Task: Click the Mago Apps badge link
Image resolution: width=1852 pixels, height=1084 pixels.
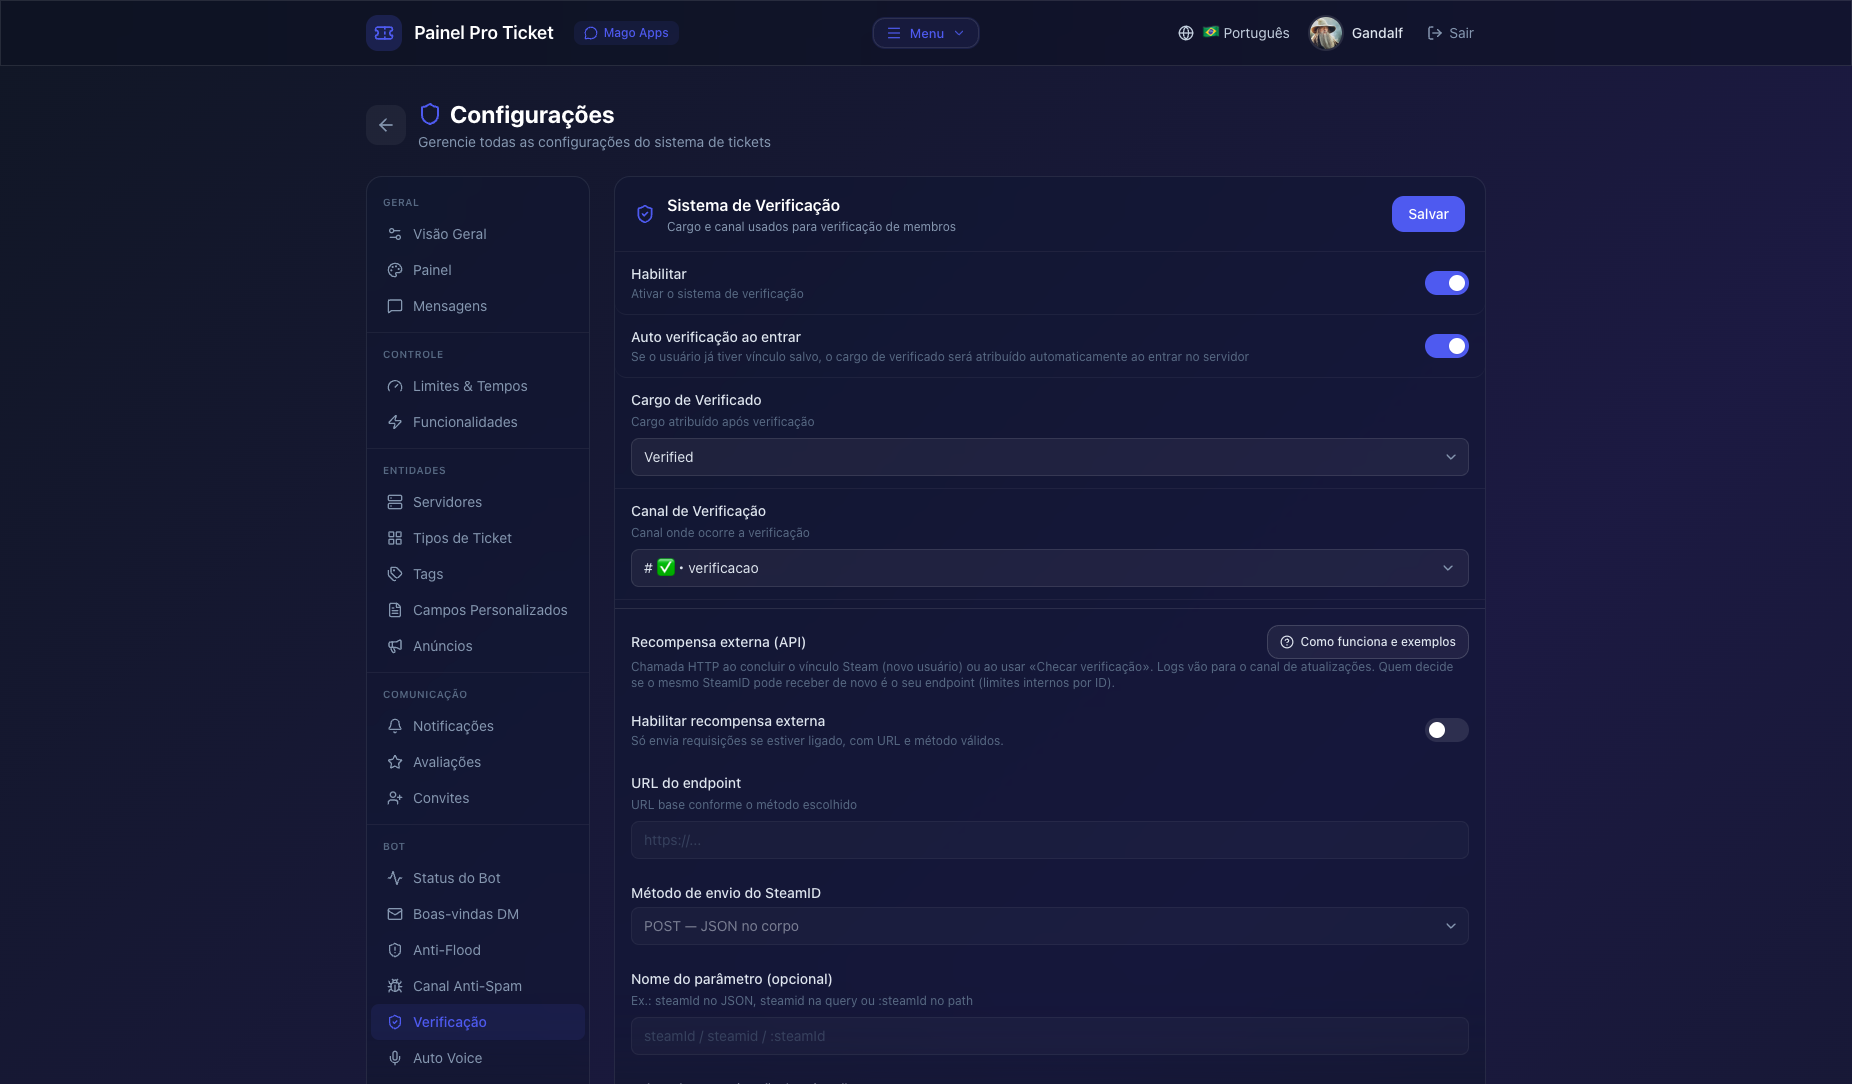Action: pyautogui.click(x=626, y=33)
